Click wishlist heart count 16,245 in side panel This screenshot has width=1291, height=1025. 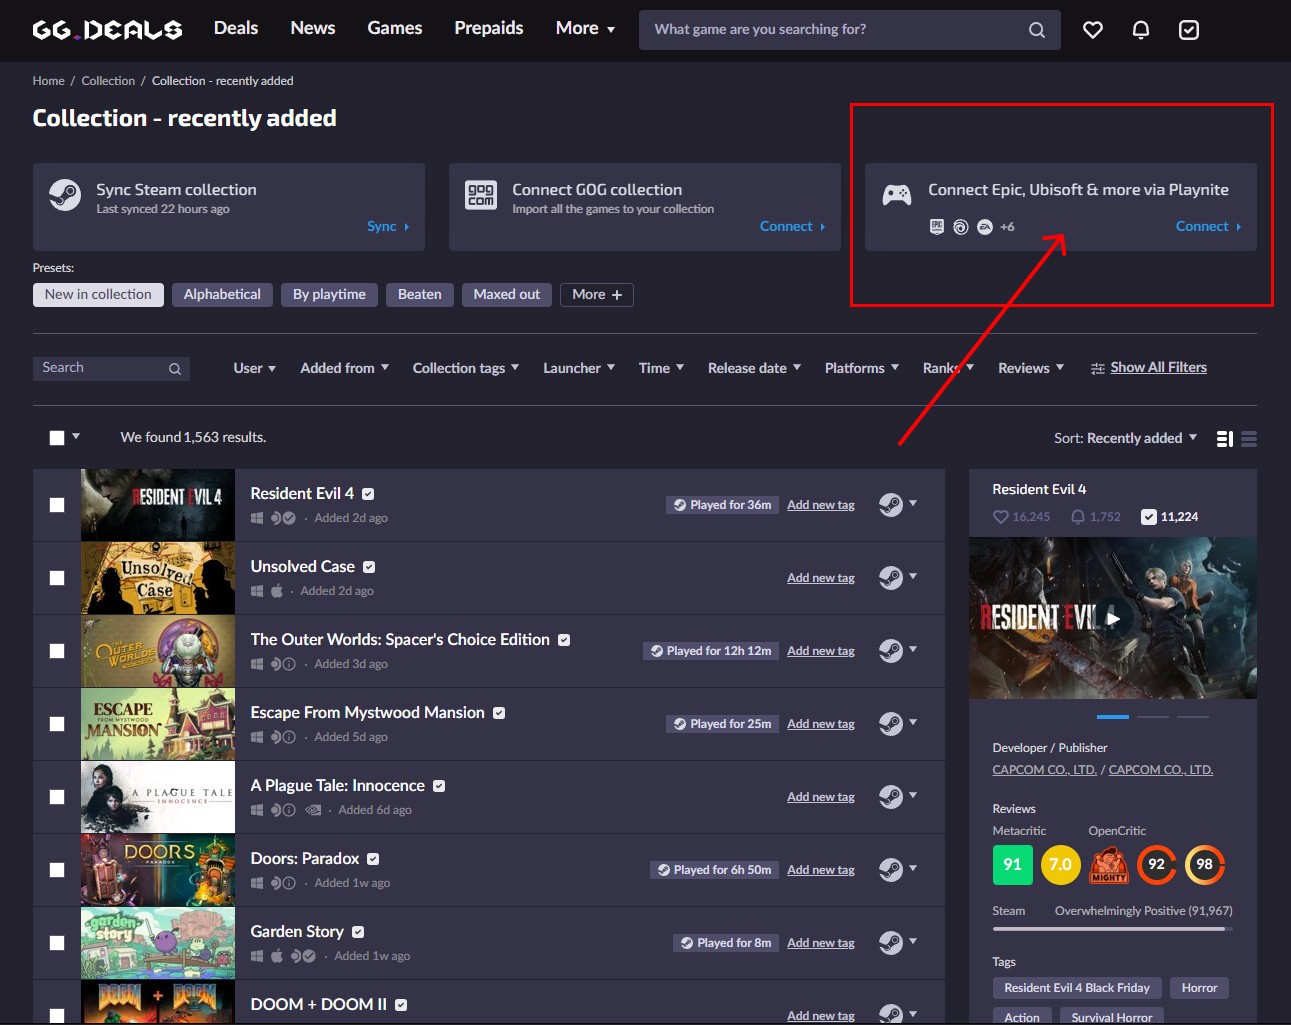[1021, 517]
